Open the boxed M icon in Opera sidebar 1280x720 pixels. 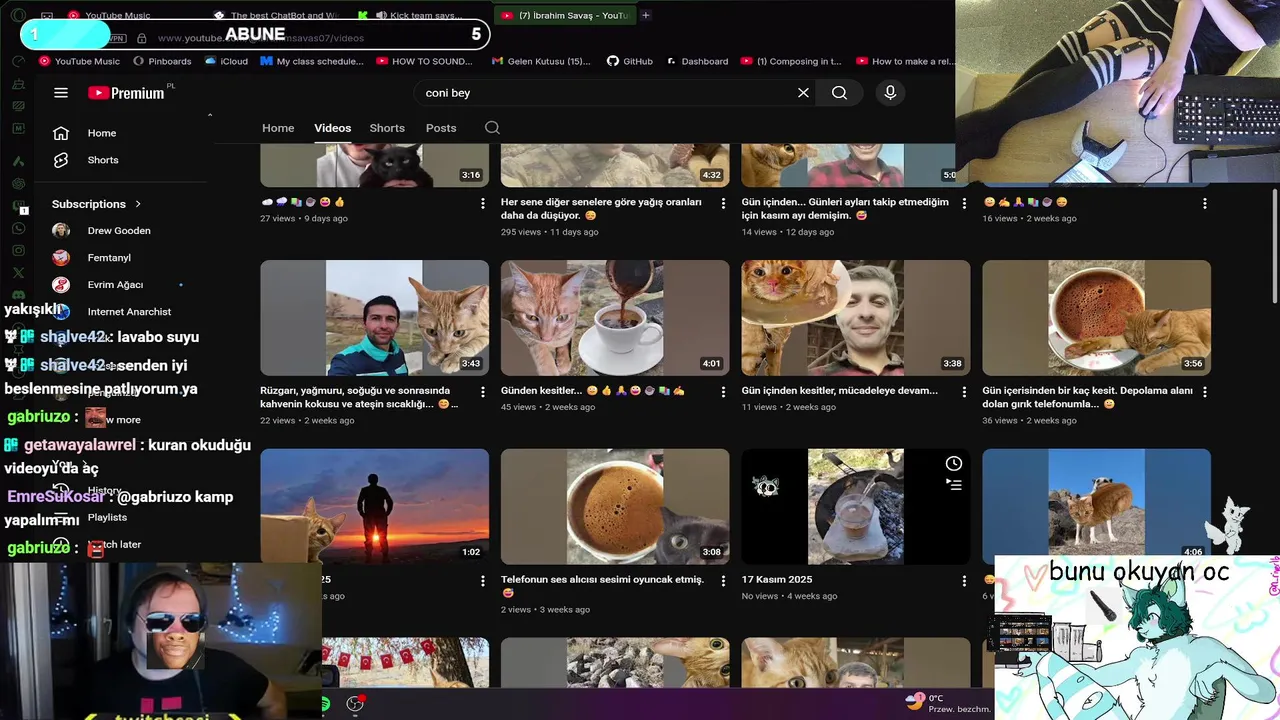pos(18,128)
